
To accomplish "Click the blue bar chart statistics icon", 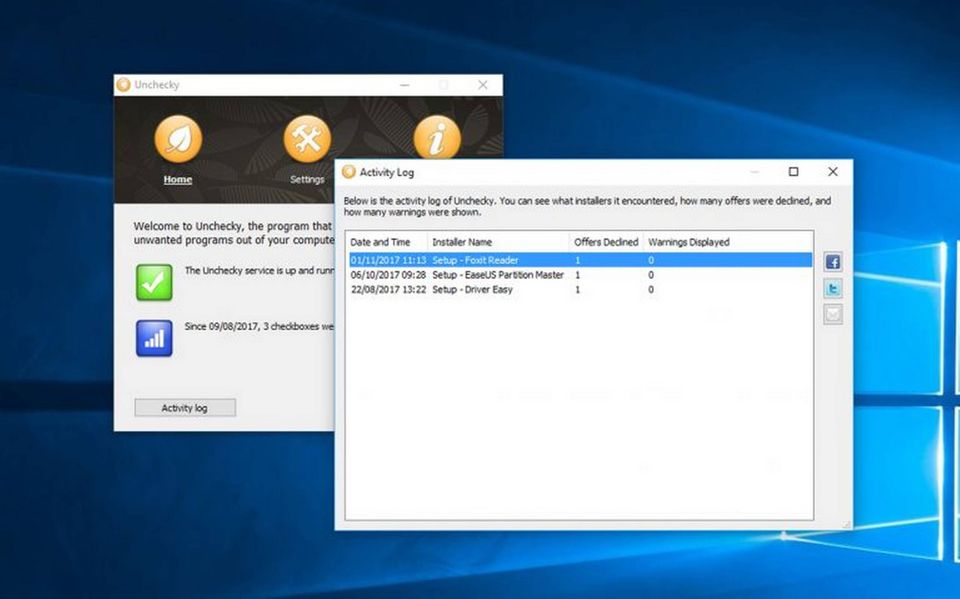I will point(154,338).
